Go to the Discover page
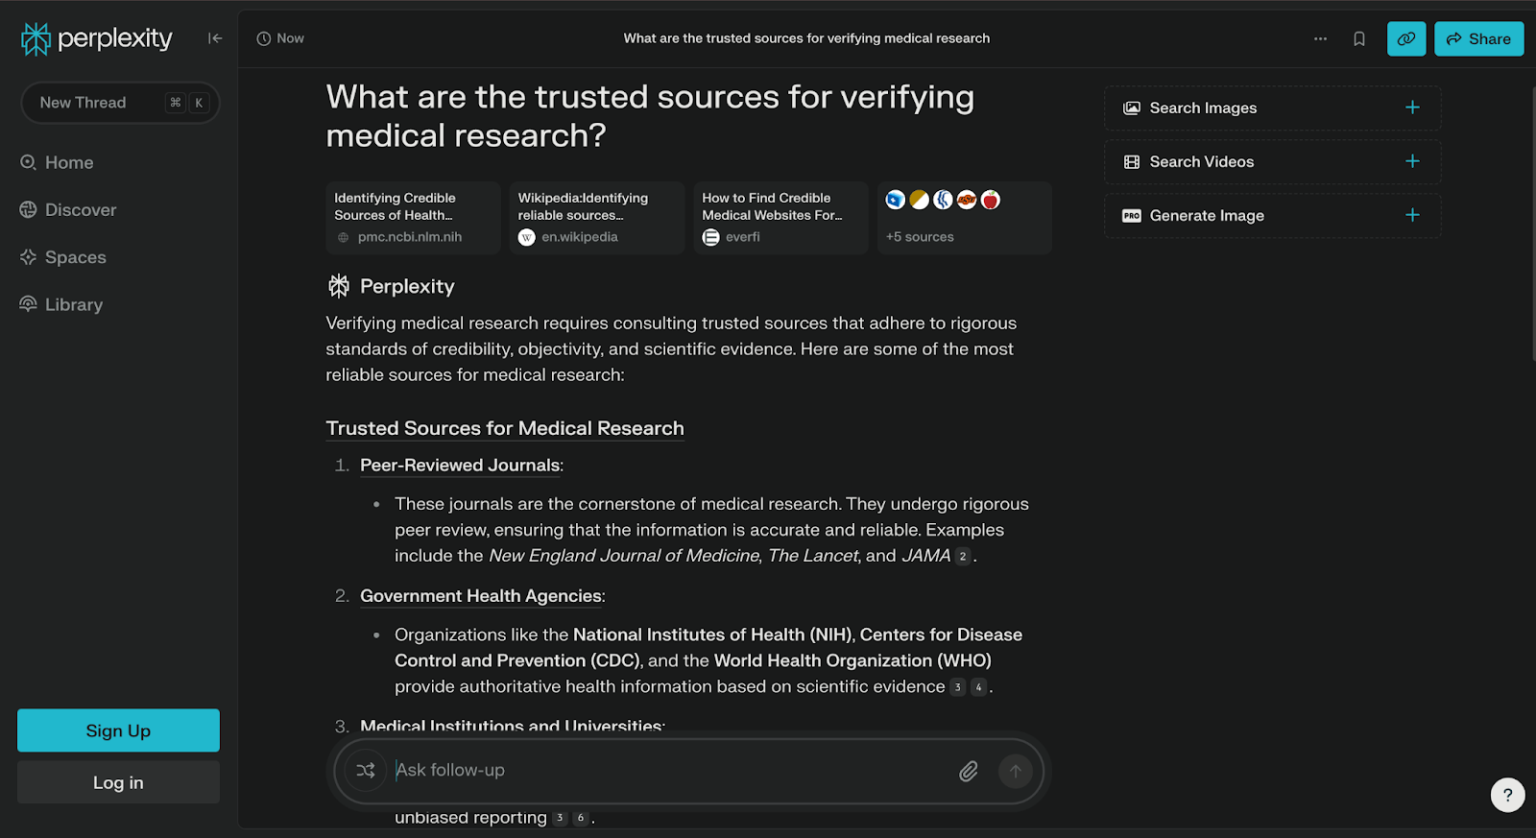Image resolution: width=1536 pixels, height=838 pixels. tap(80, 210)
